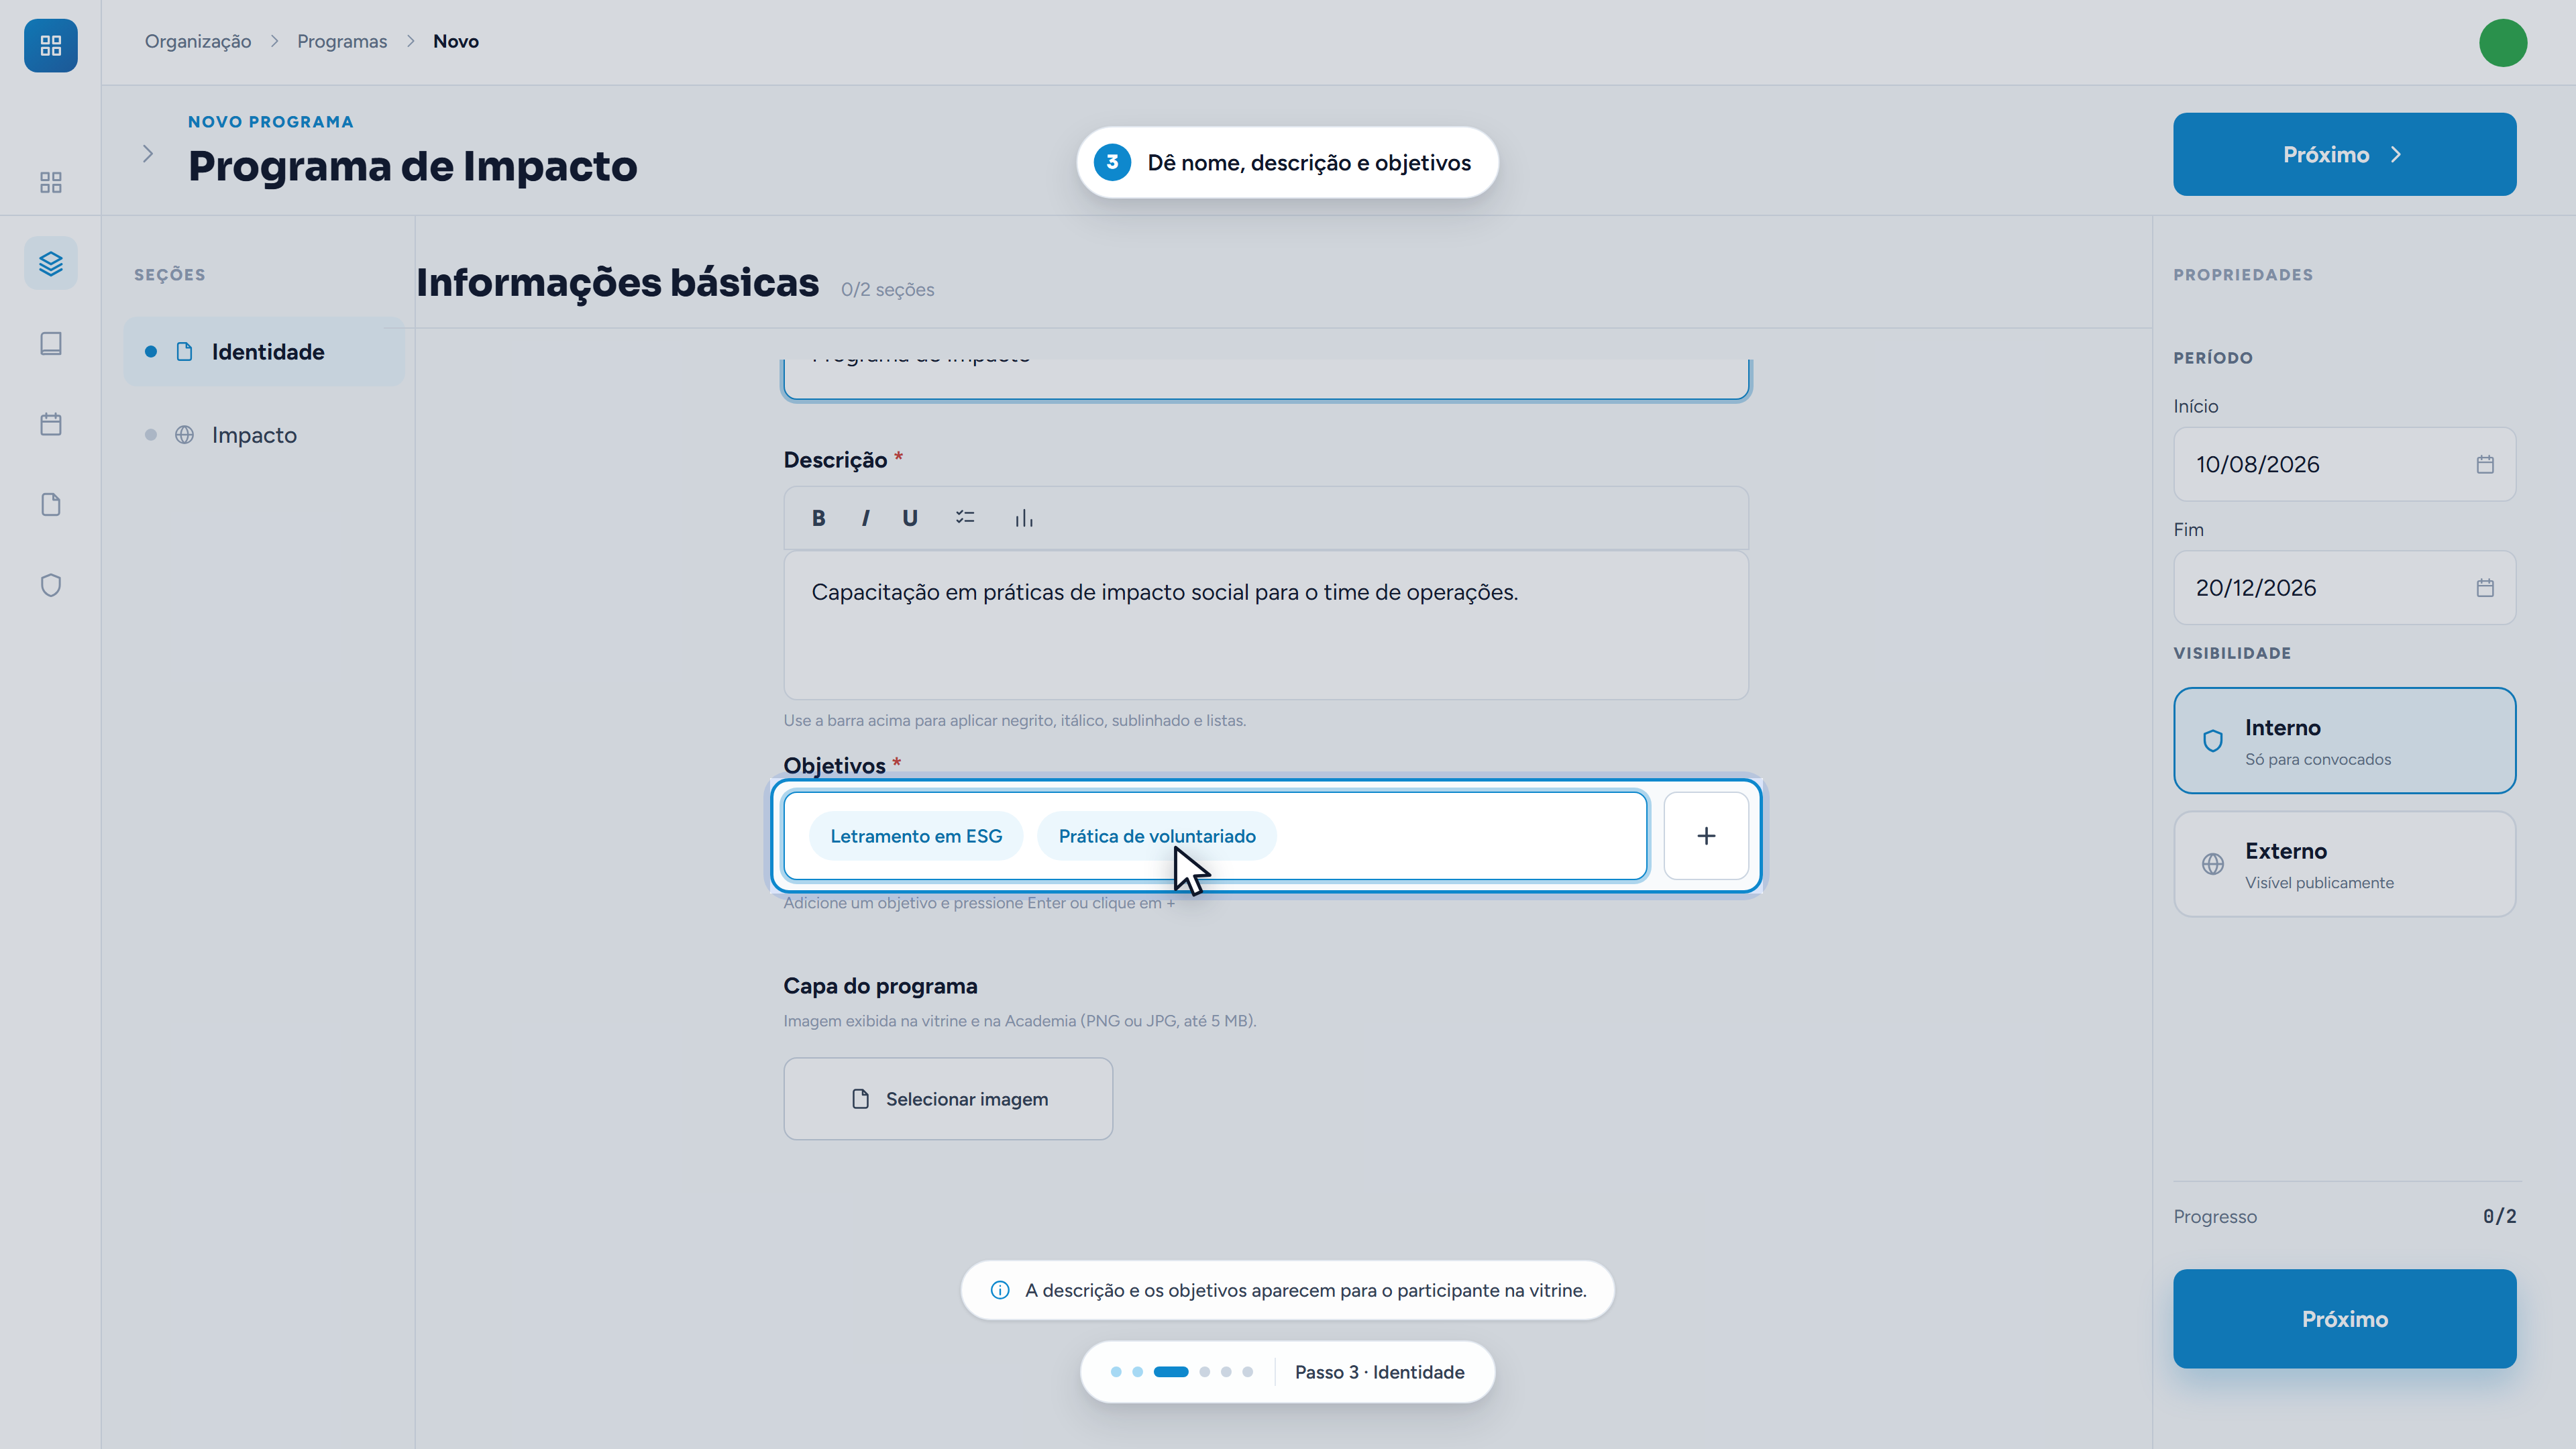Open the Impacto section

pyautogui.click(x=264, y=435)
